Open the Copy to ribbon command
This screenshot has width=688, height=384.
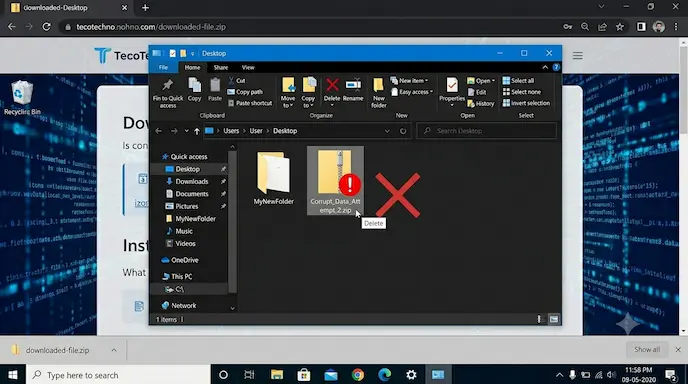pos(308,93)
